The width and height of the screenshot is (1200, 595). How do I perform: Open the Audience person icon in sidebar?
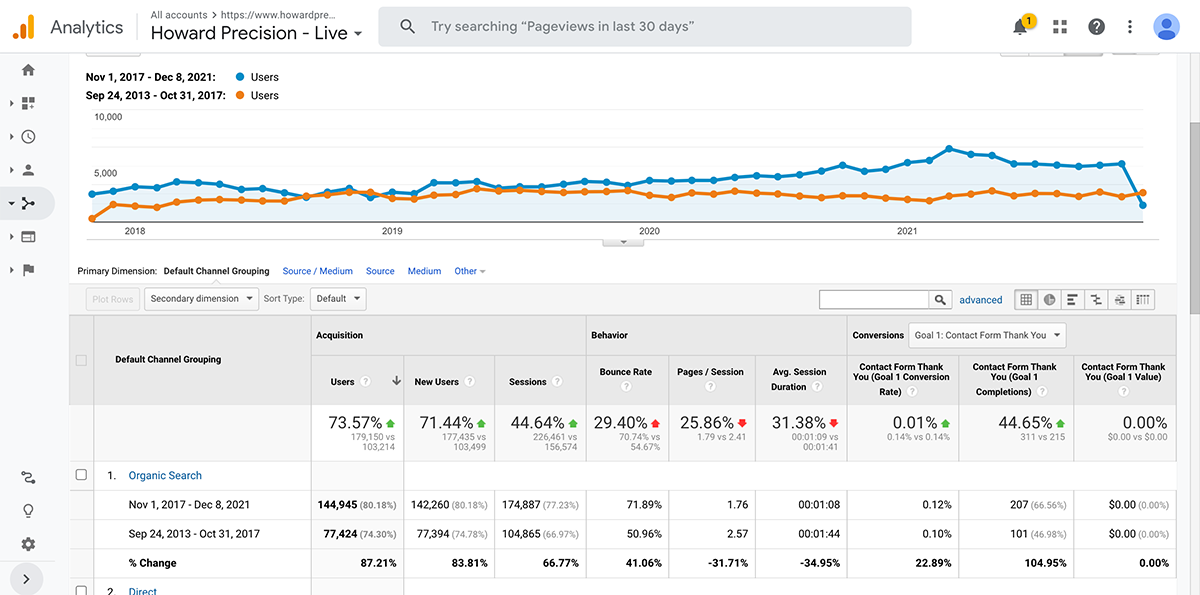28,170
